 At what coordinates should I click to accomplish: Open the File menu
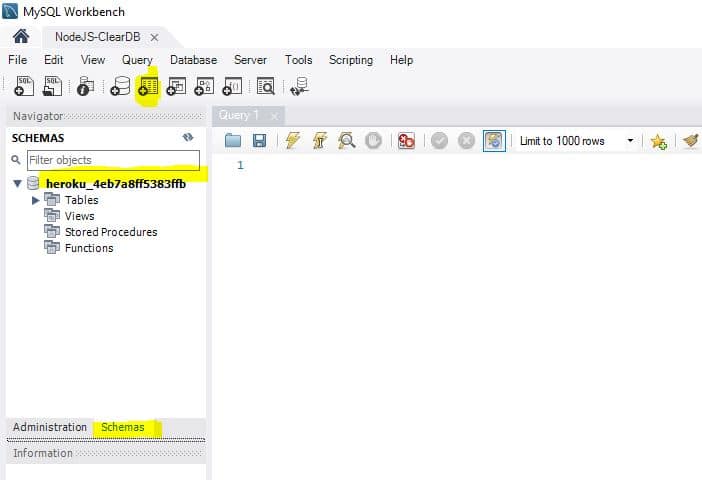pyautogui.click(x=17, y=60)
